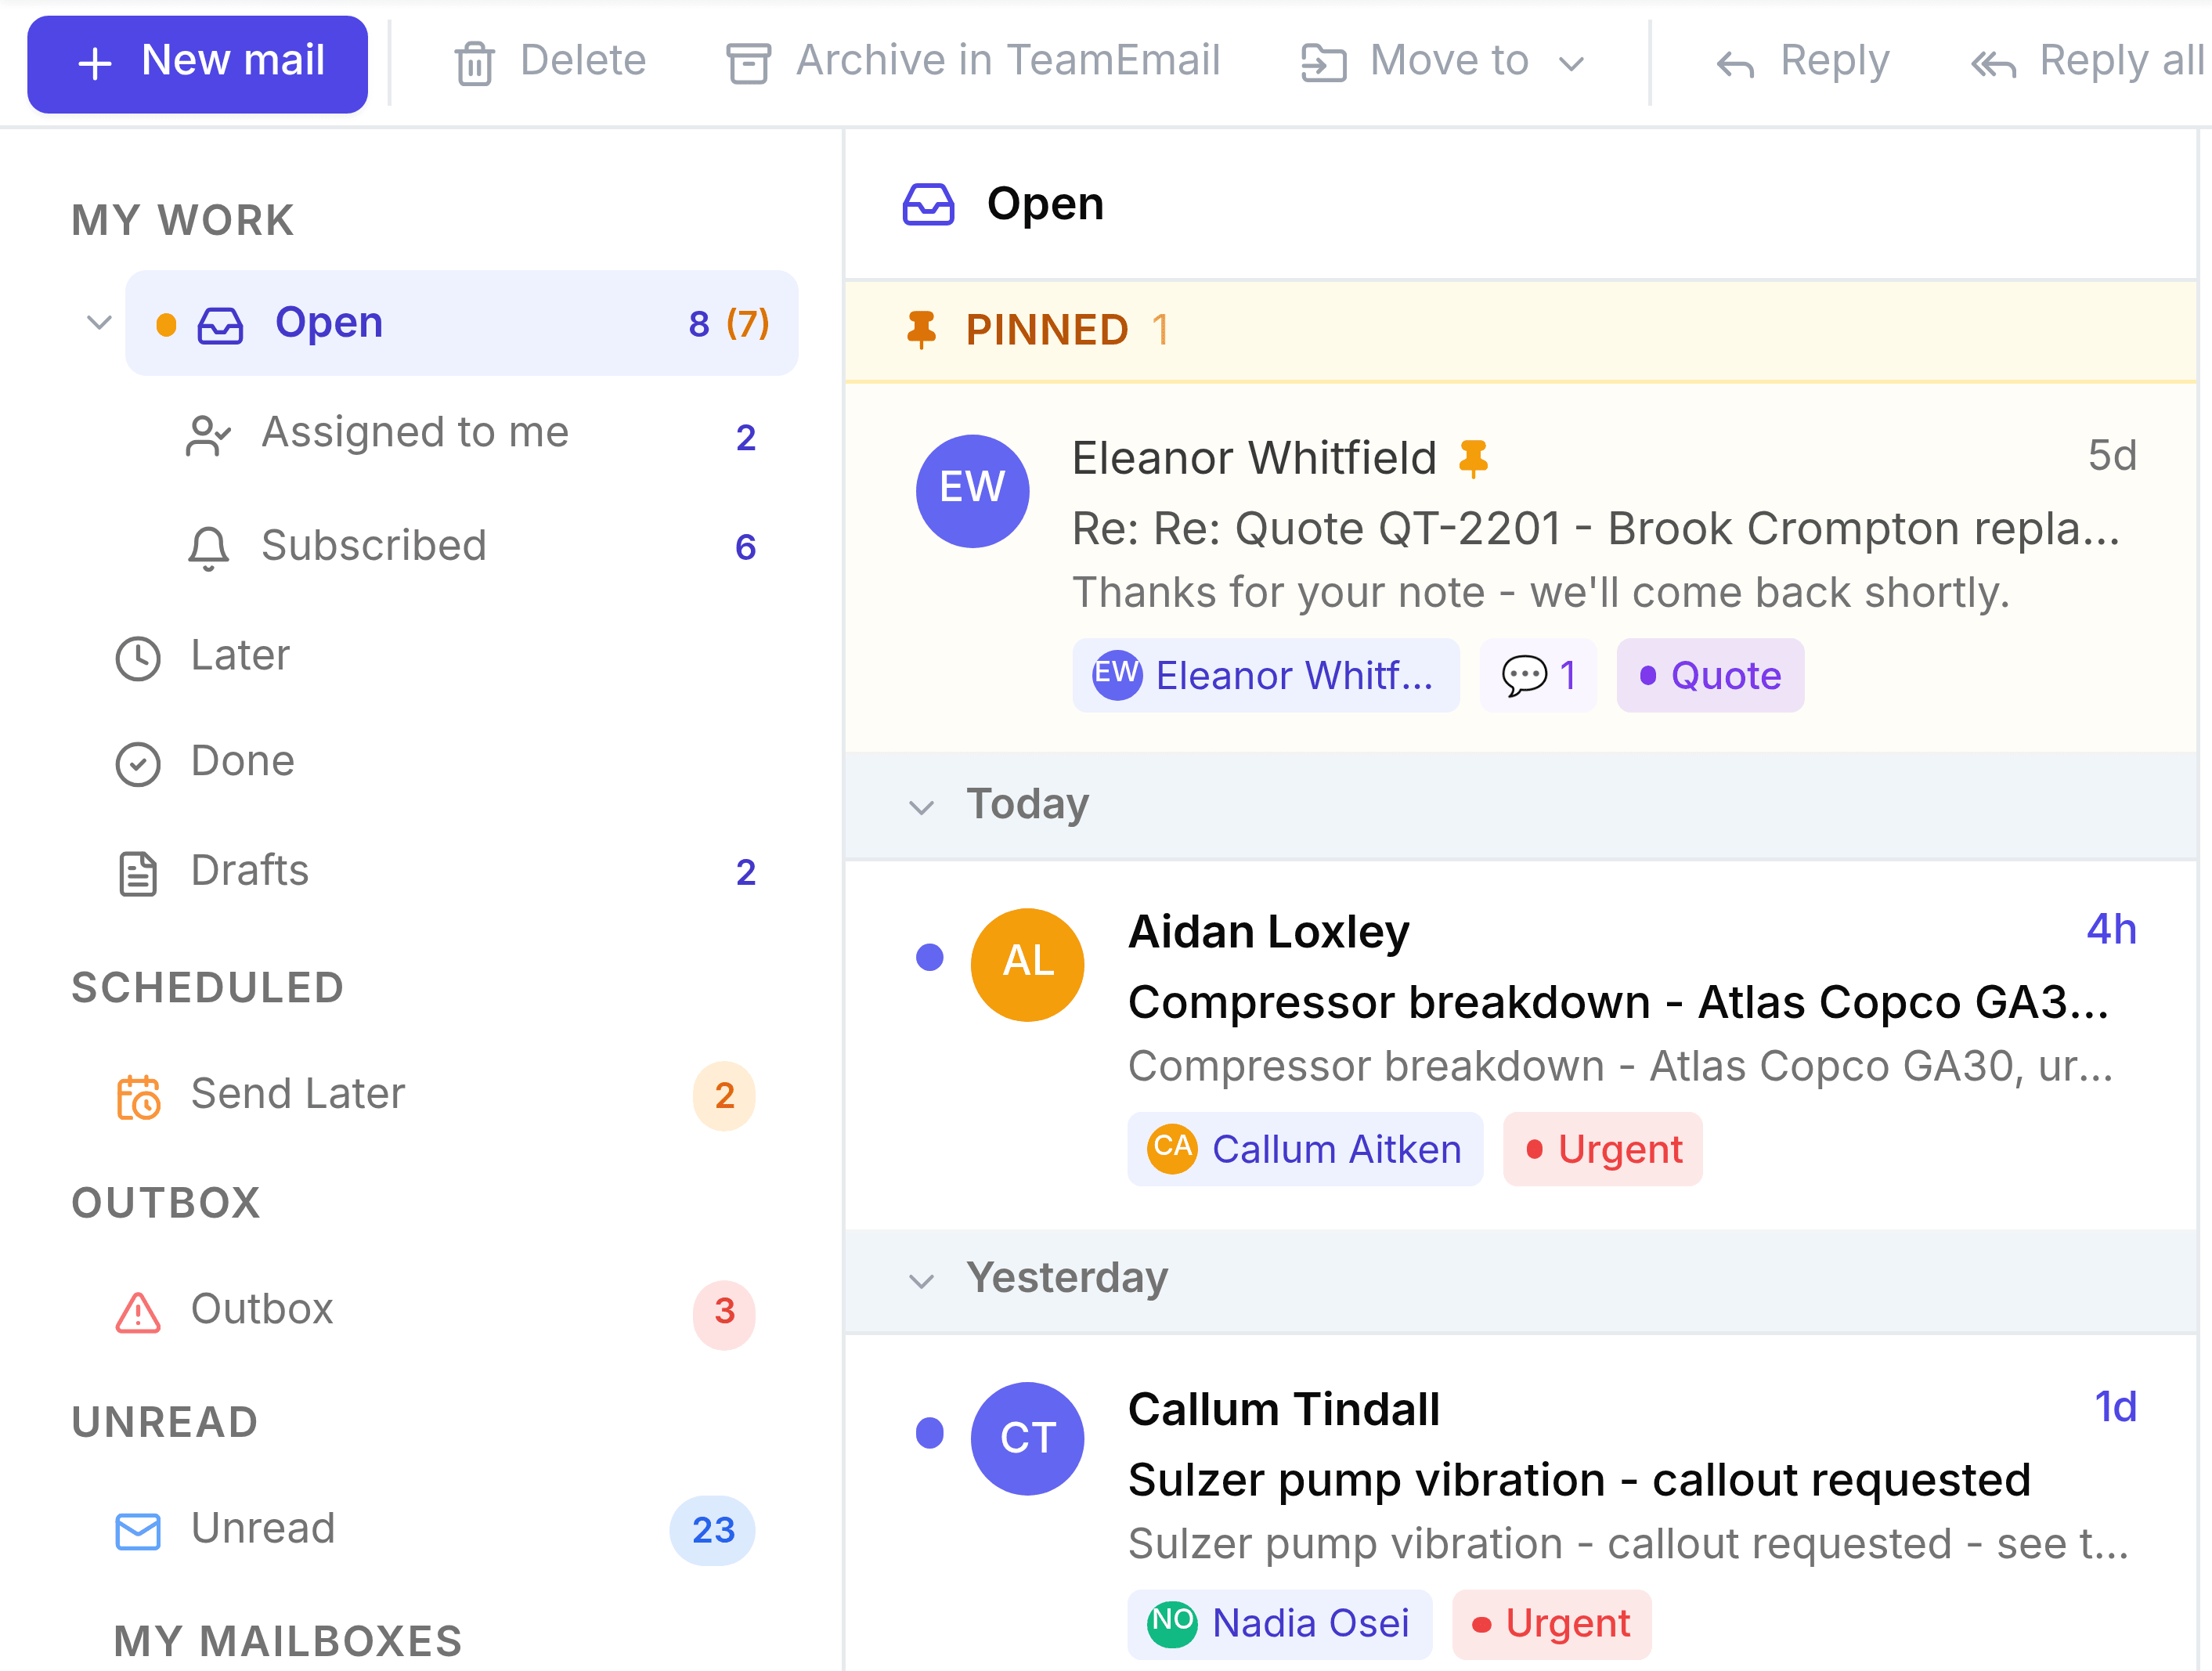Click the Urgent tag on Aidan Loxley email
The height and width of the screenshot is (1671, 2212).
[x=1602, y=1149]
